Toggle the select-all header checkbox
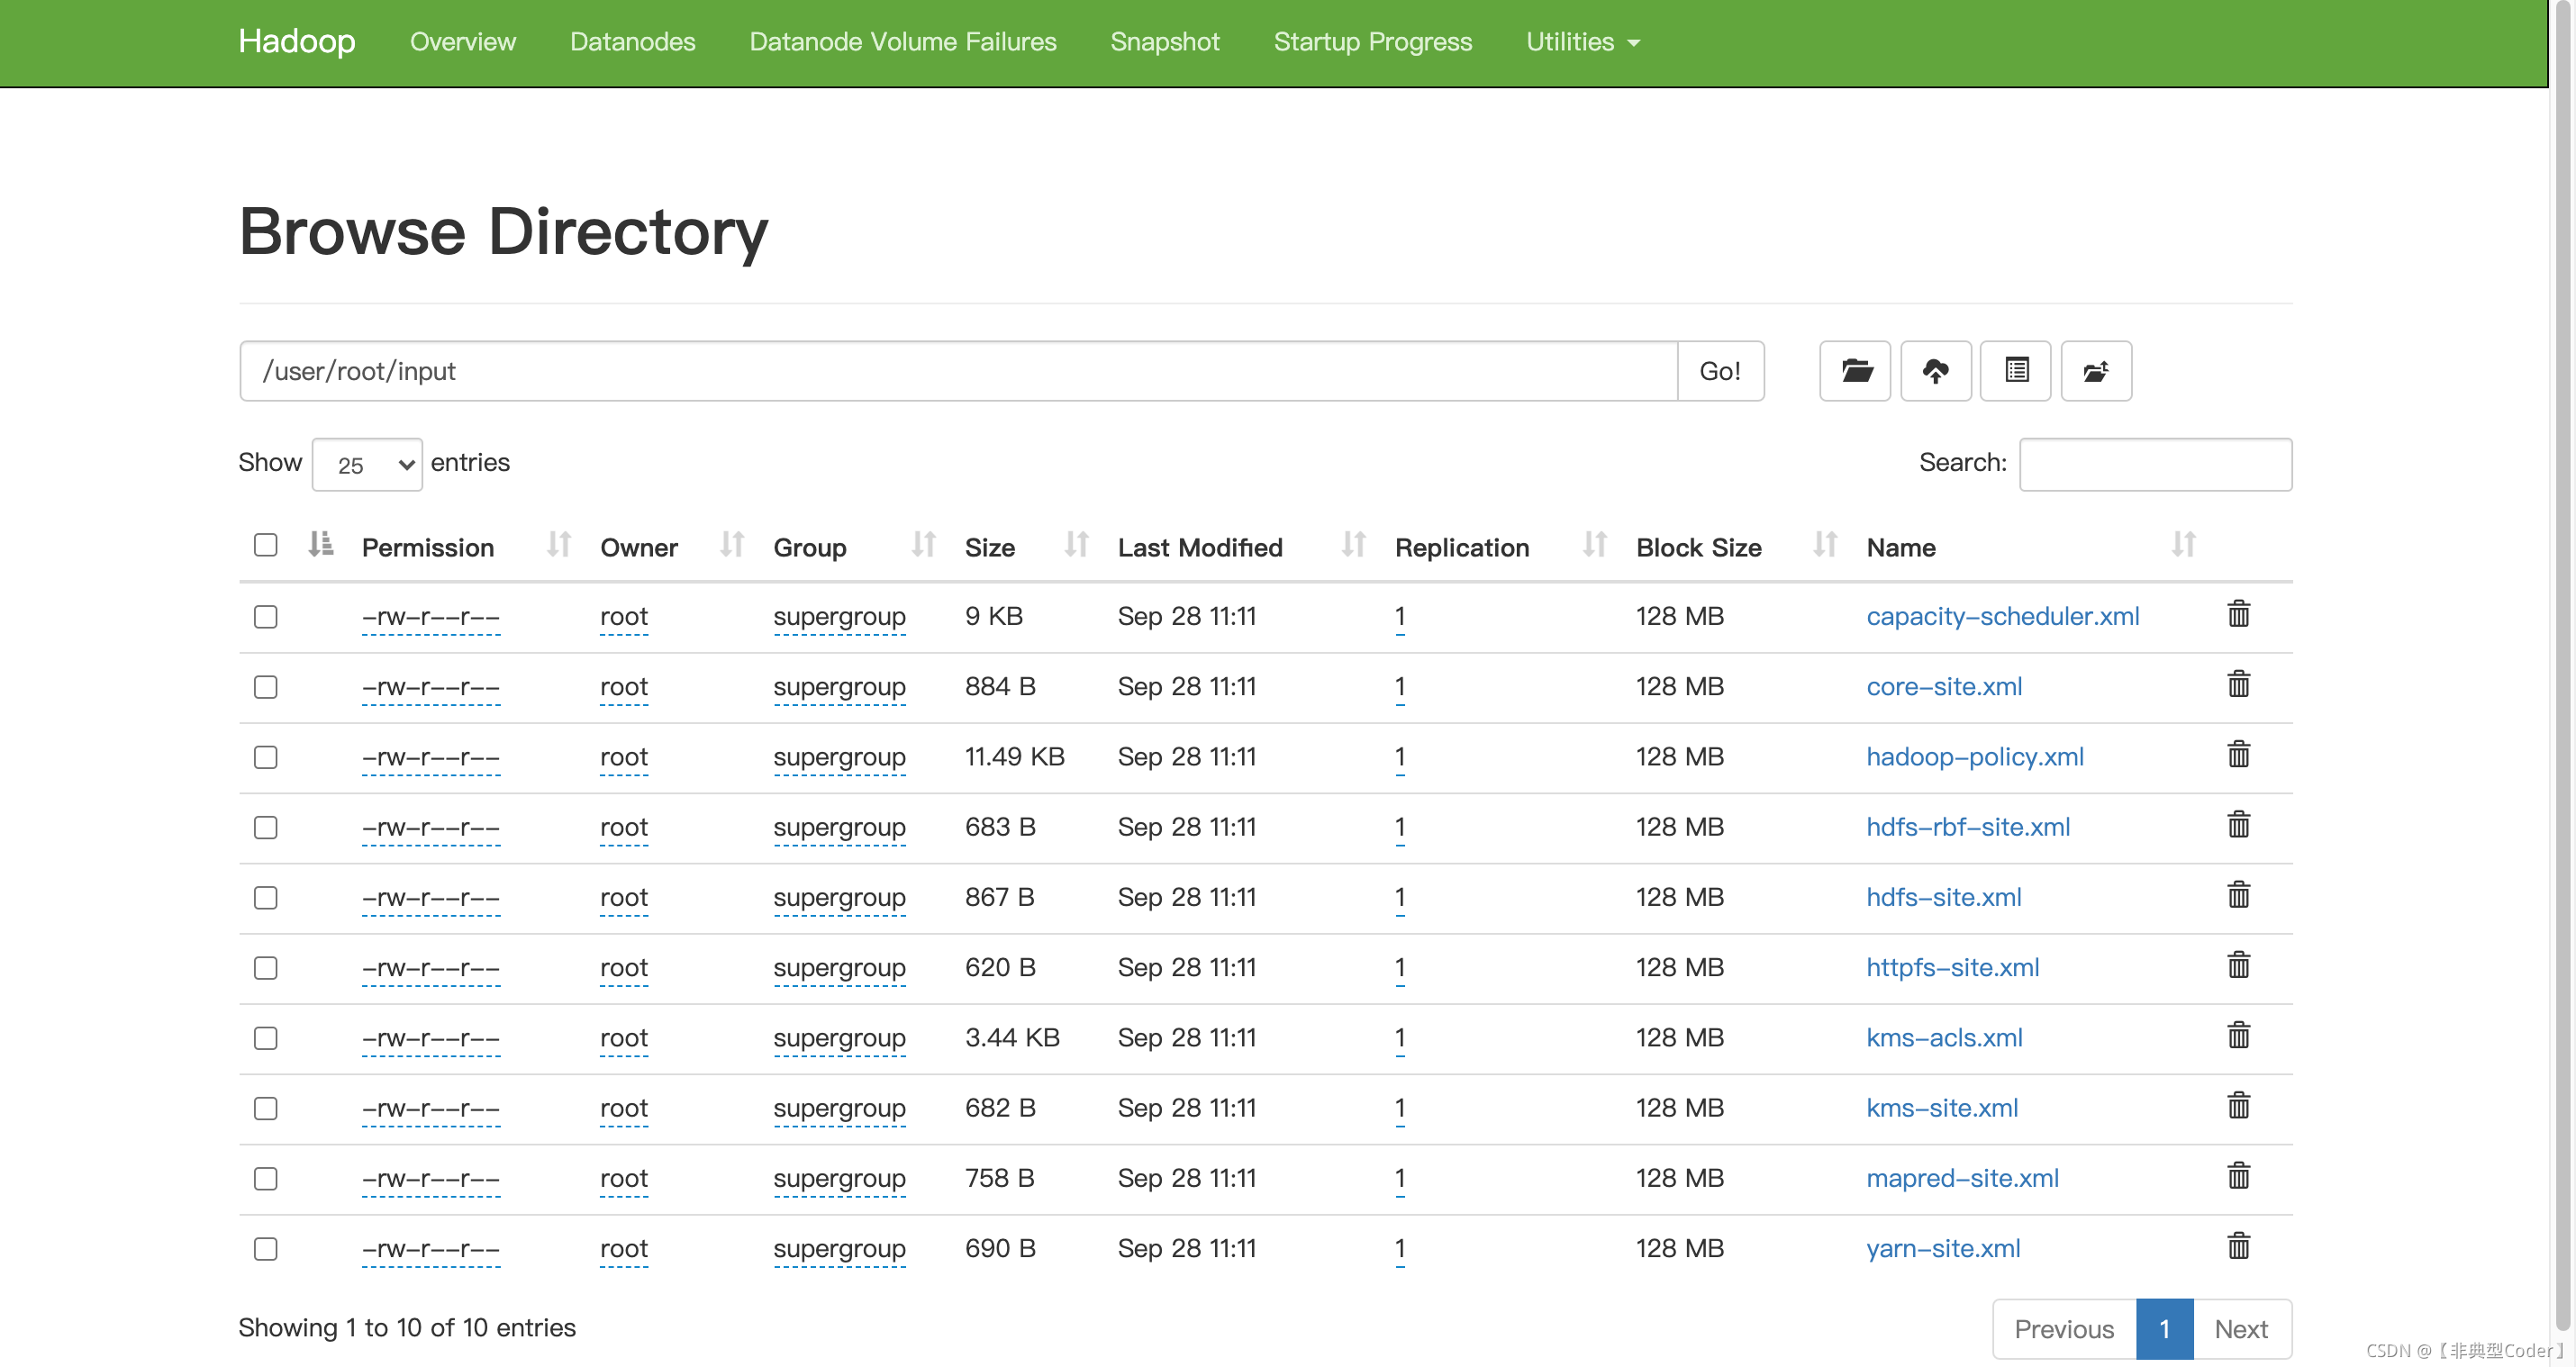Viewport: 2576px width, 1367px height. [265, 545]
